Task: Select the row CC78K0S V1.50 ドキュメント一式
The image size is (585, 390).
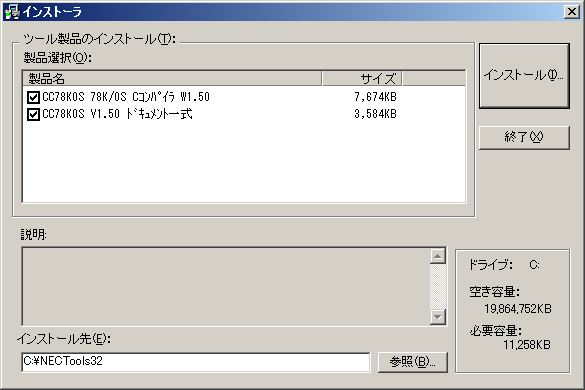Action: tap(244, 114)
